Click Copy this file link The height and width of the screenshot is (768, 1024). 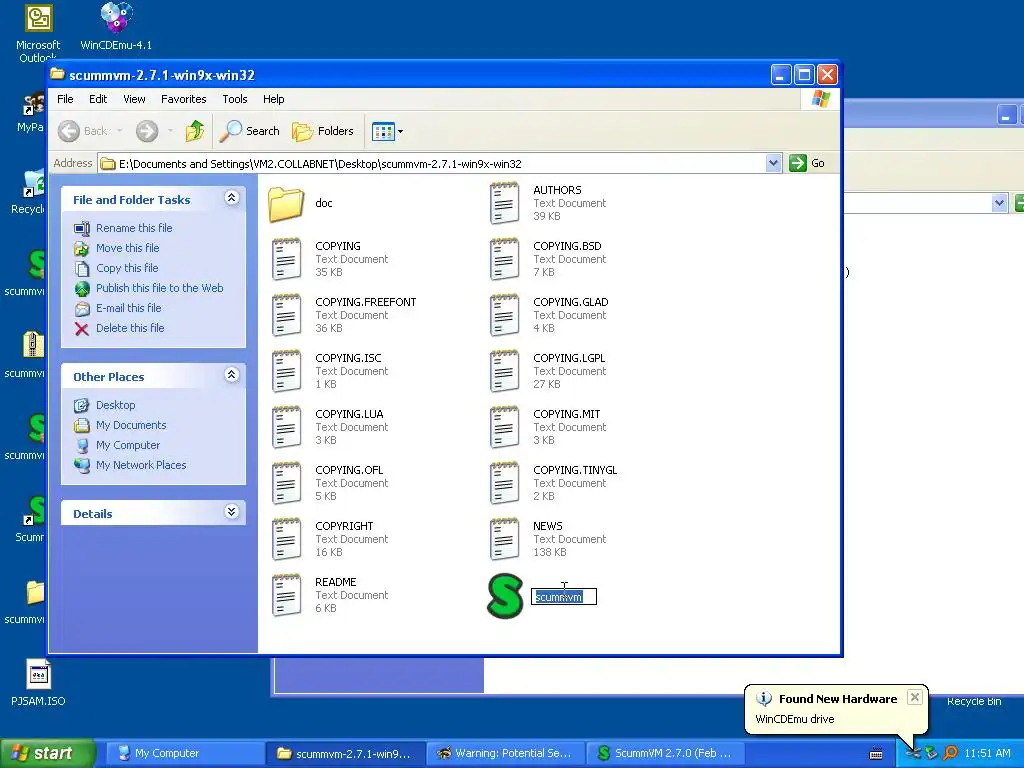tap(127, 268)
